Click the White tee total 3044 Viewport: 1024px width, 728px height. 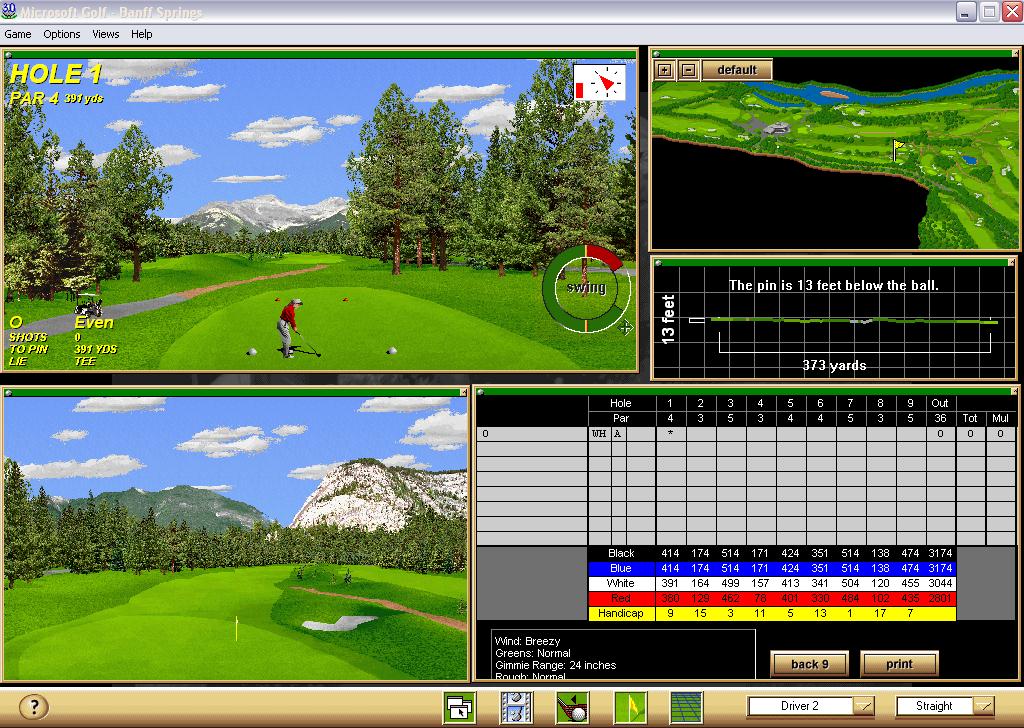click(x=940, y=583)
